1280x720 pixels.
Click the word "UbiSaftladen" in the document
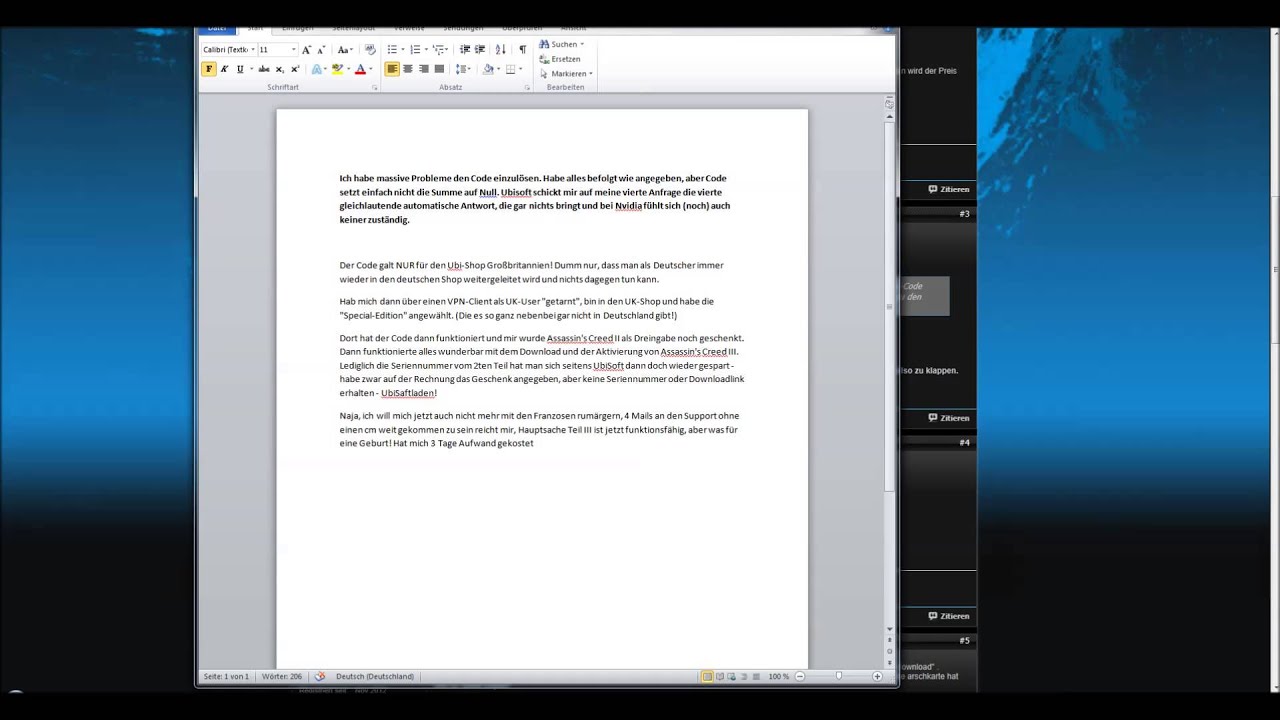[407, 393]
